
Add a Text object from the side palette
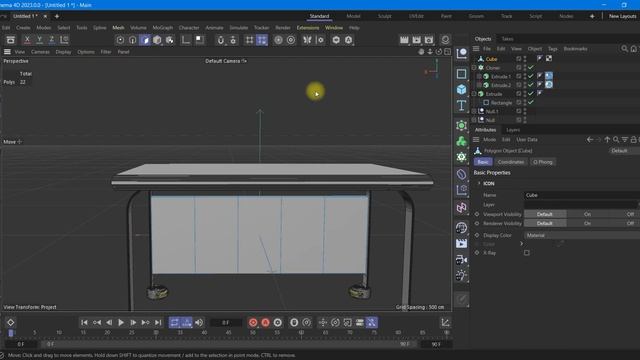pyautogui.click(x=462, y=105)
